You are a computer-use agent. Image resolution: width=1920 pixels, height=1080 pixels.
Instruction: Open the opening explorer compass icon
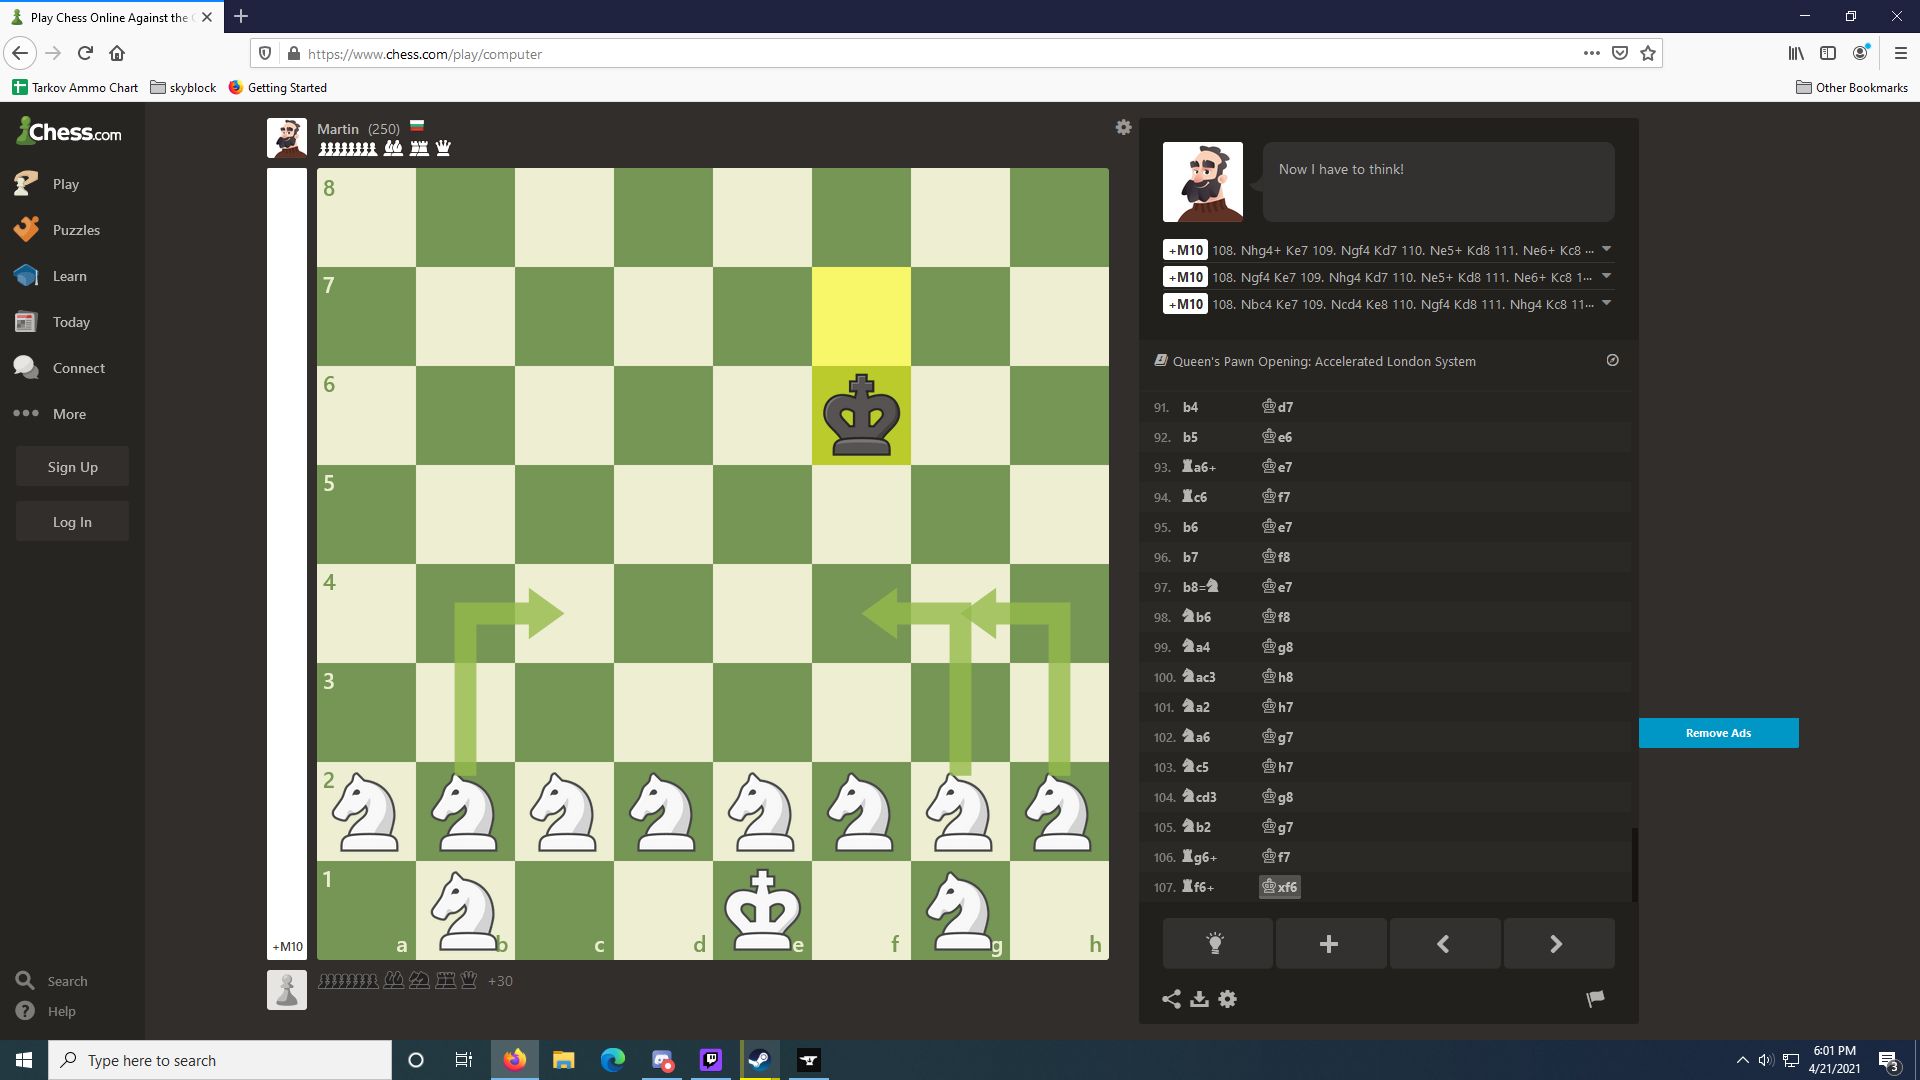tap(1612, 360)
